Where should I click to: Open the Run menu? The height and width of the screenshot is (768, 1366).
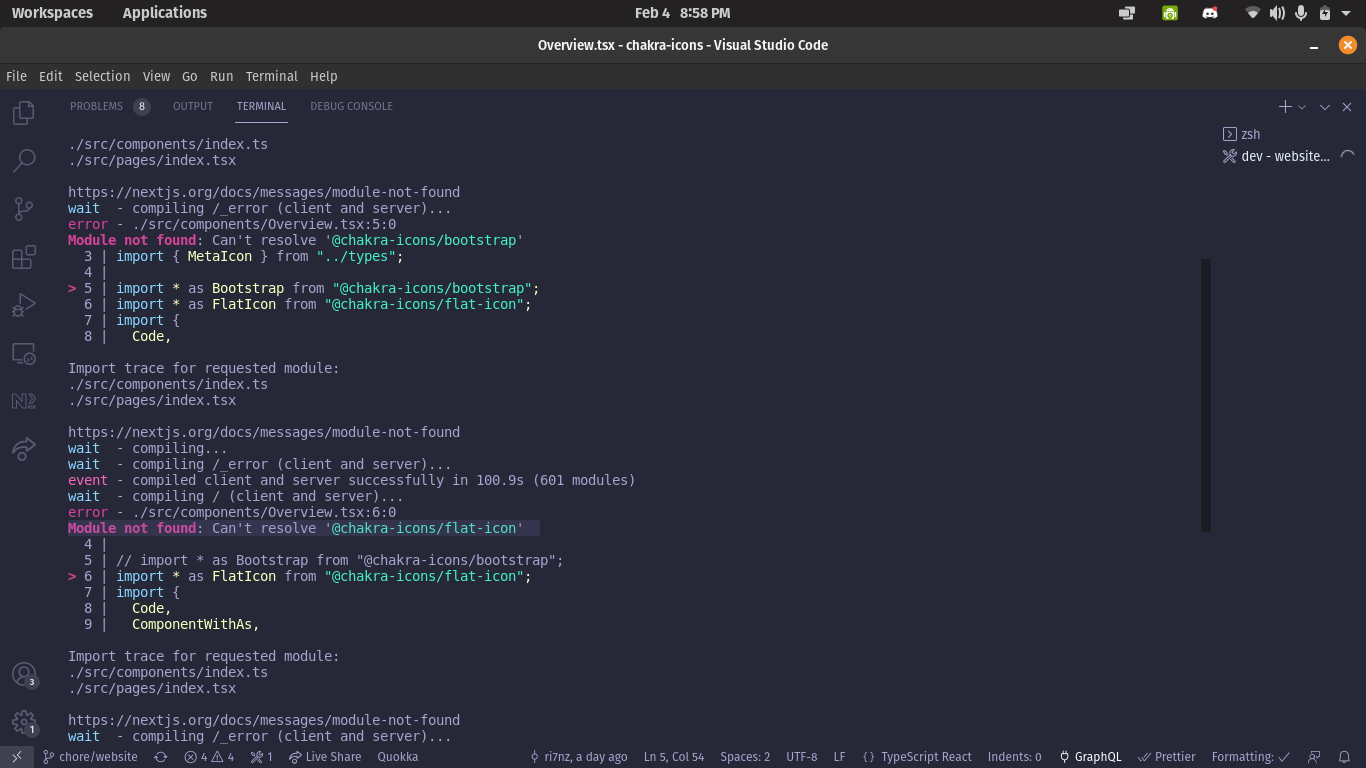click(x=222, y=76)
